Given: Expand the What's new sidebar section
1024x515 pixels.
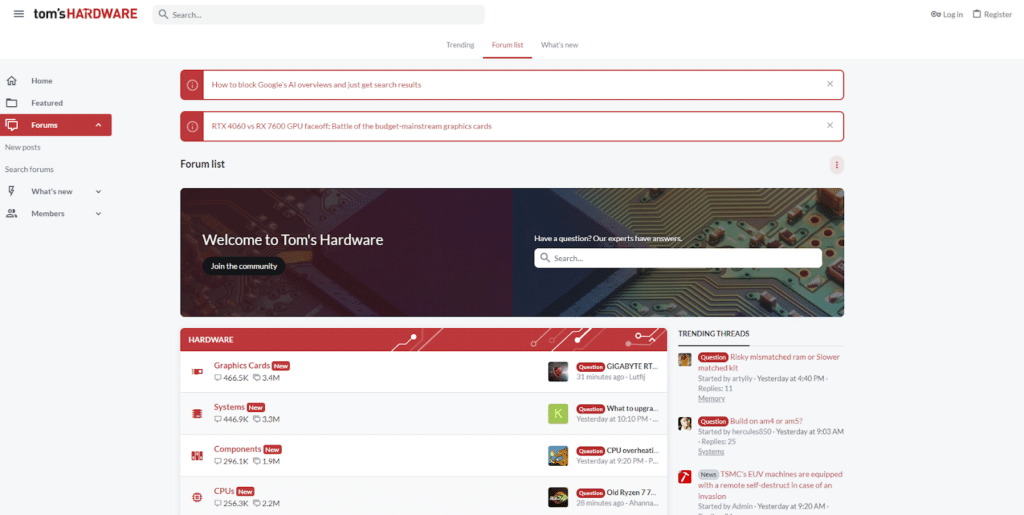Looking at the screenshot, I should click(99, 192).
